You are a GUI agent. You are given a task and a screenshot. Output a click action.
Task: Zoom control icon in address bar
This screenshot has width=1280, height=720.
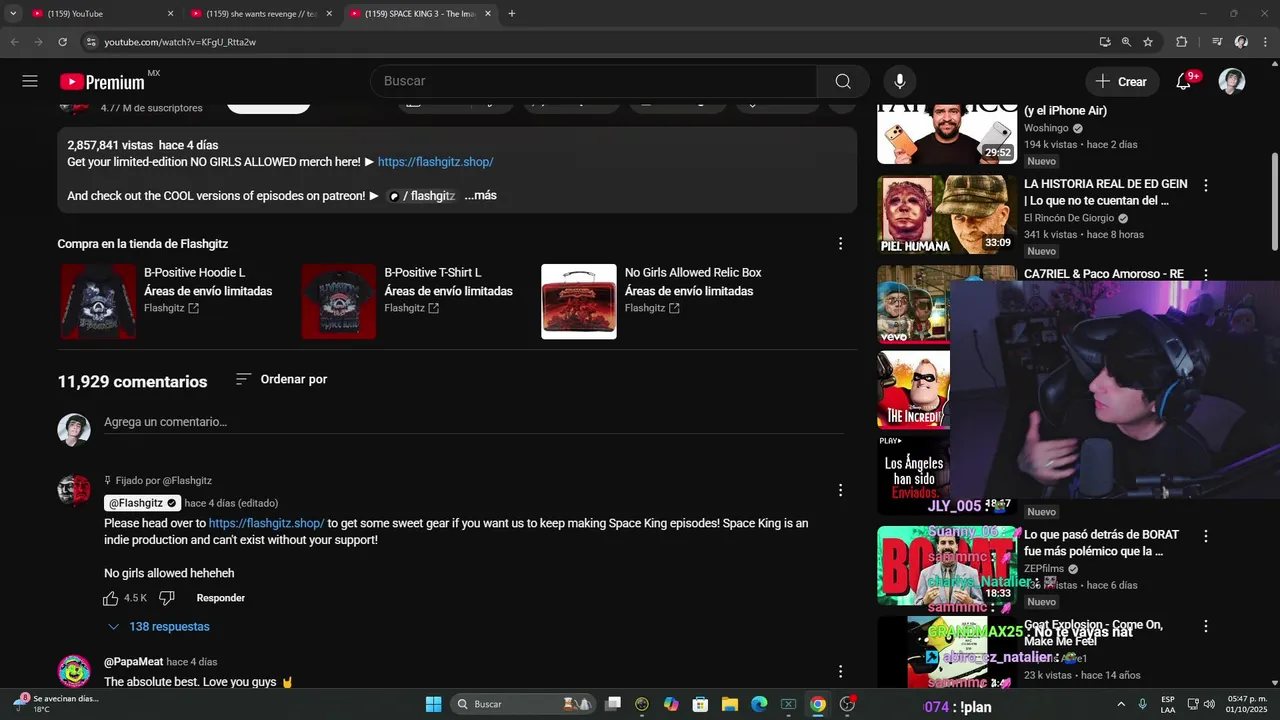point(1126,42)
